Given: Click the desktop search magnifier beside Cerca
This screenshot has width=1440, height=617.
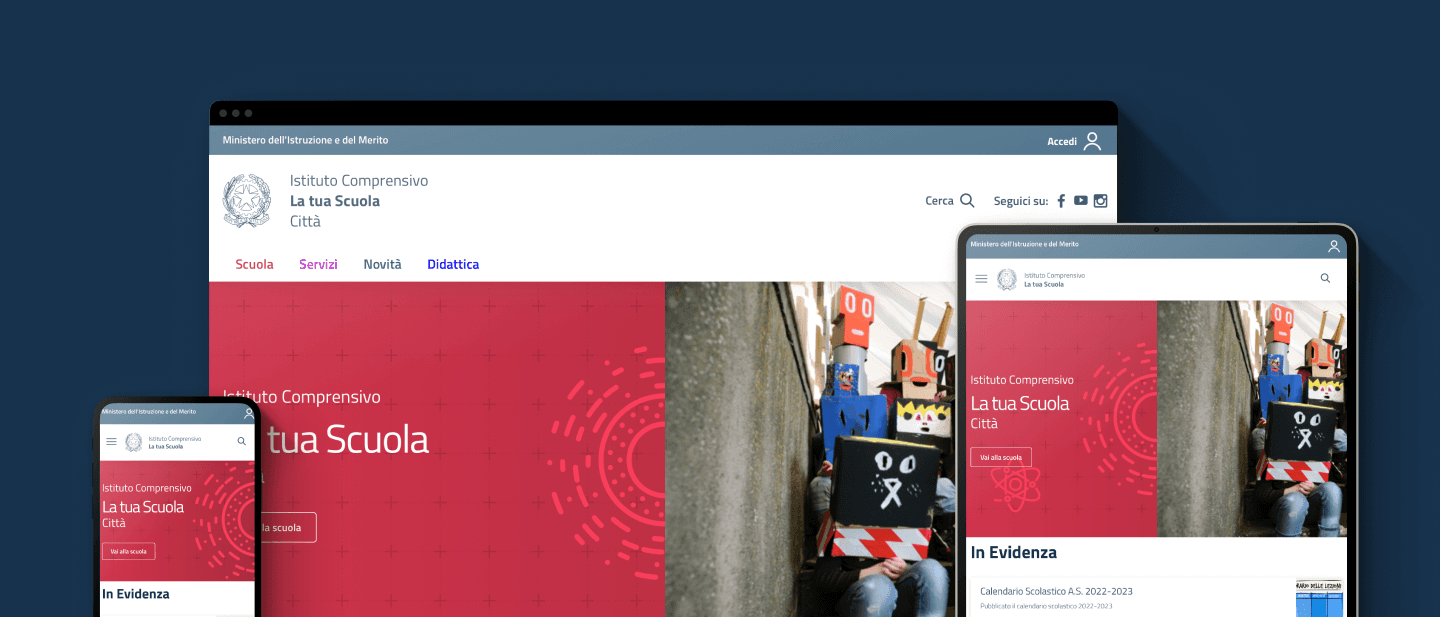Looking at the screenshot, I should 967,201.
